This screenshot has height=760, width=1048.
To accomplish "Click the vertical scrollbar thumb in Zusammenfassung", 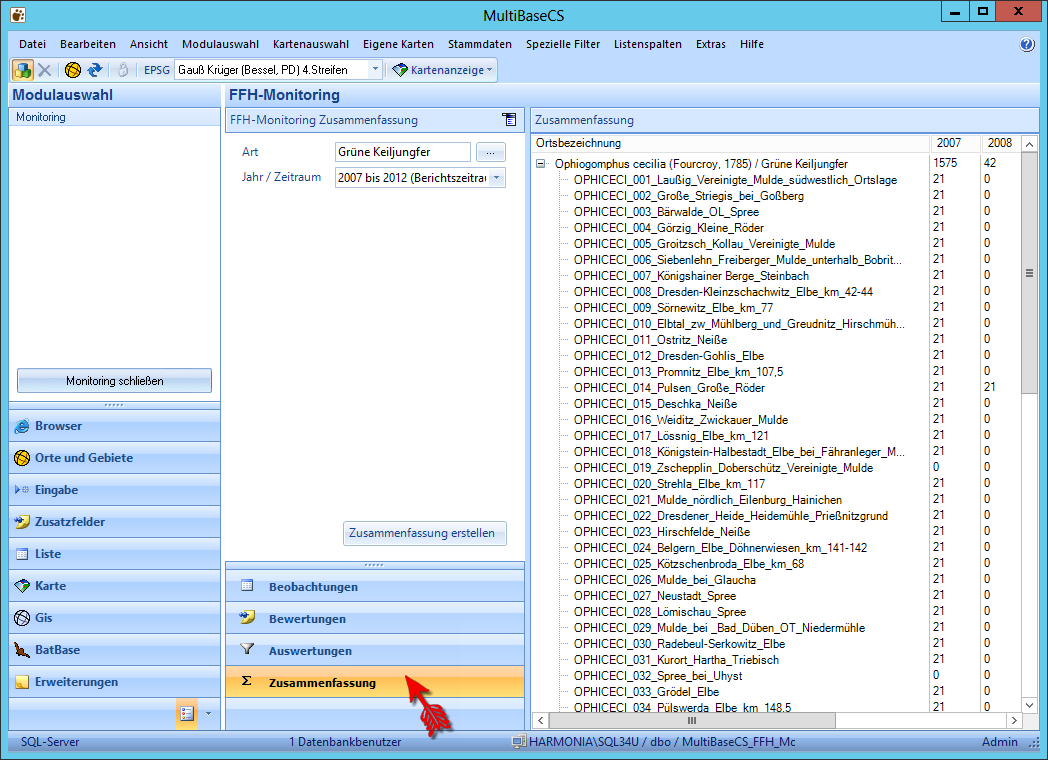I will pyautogui.click(x=1029, y=273).
